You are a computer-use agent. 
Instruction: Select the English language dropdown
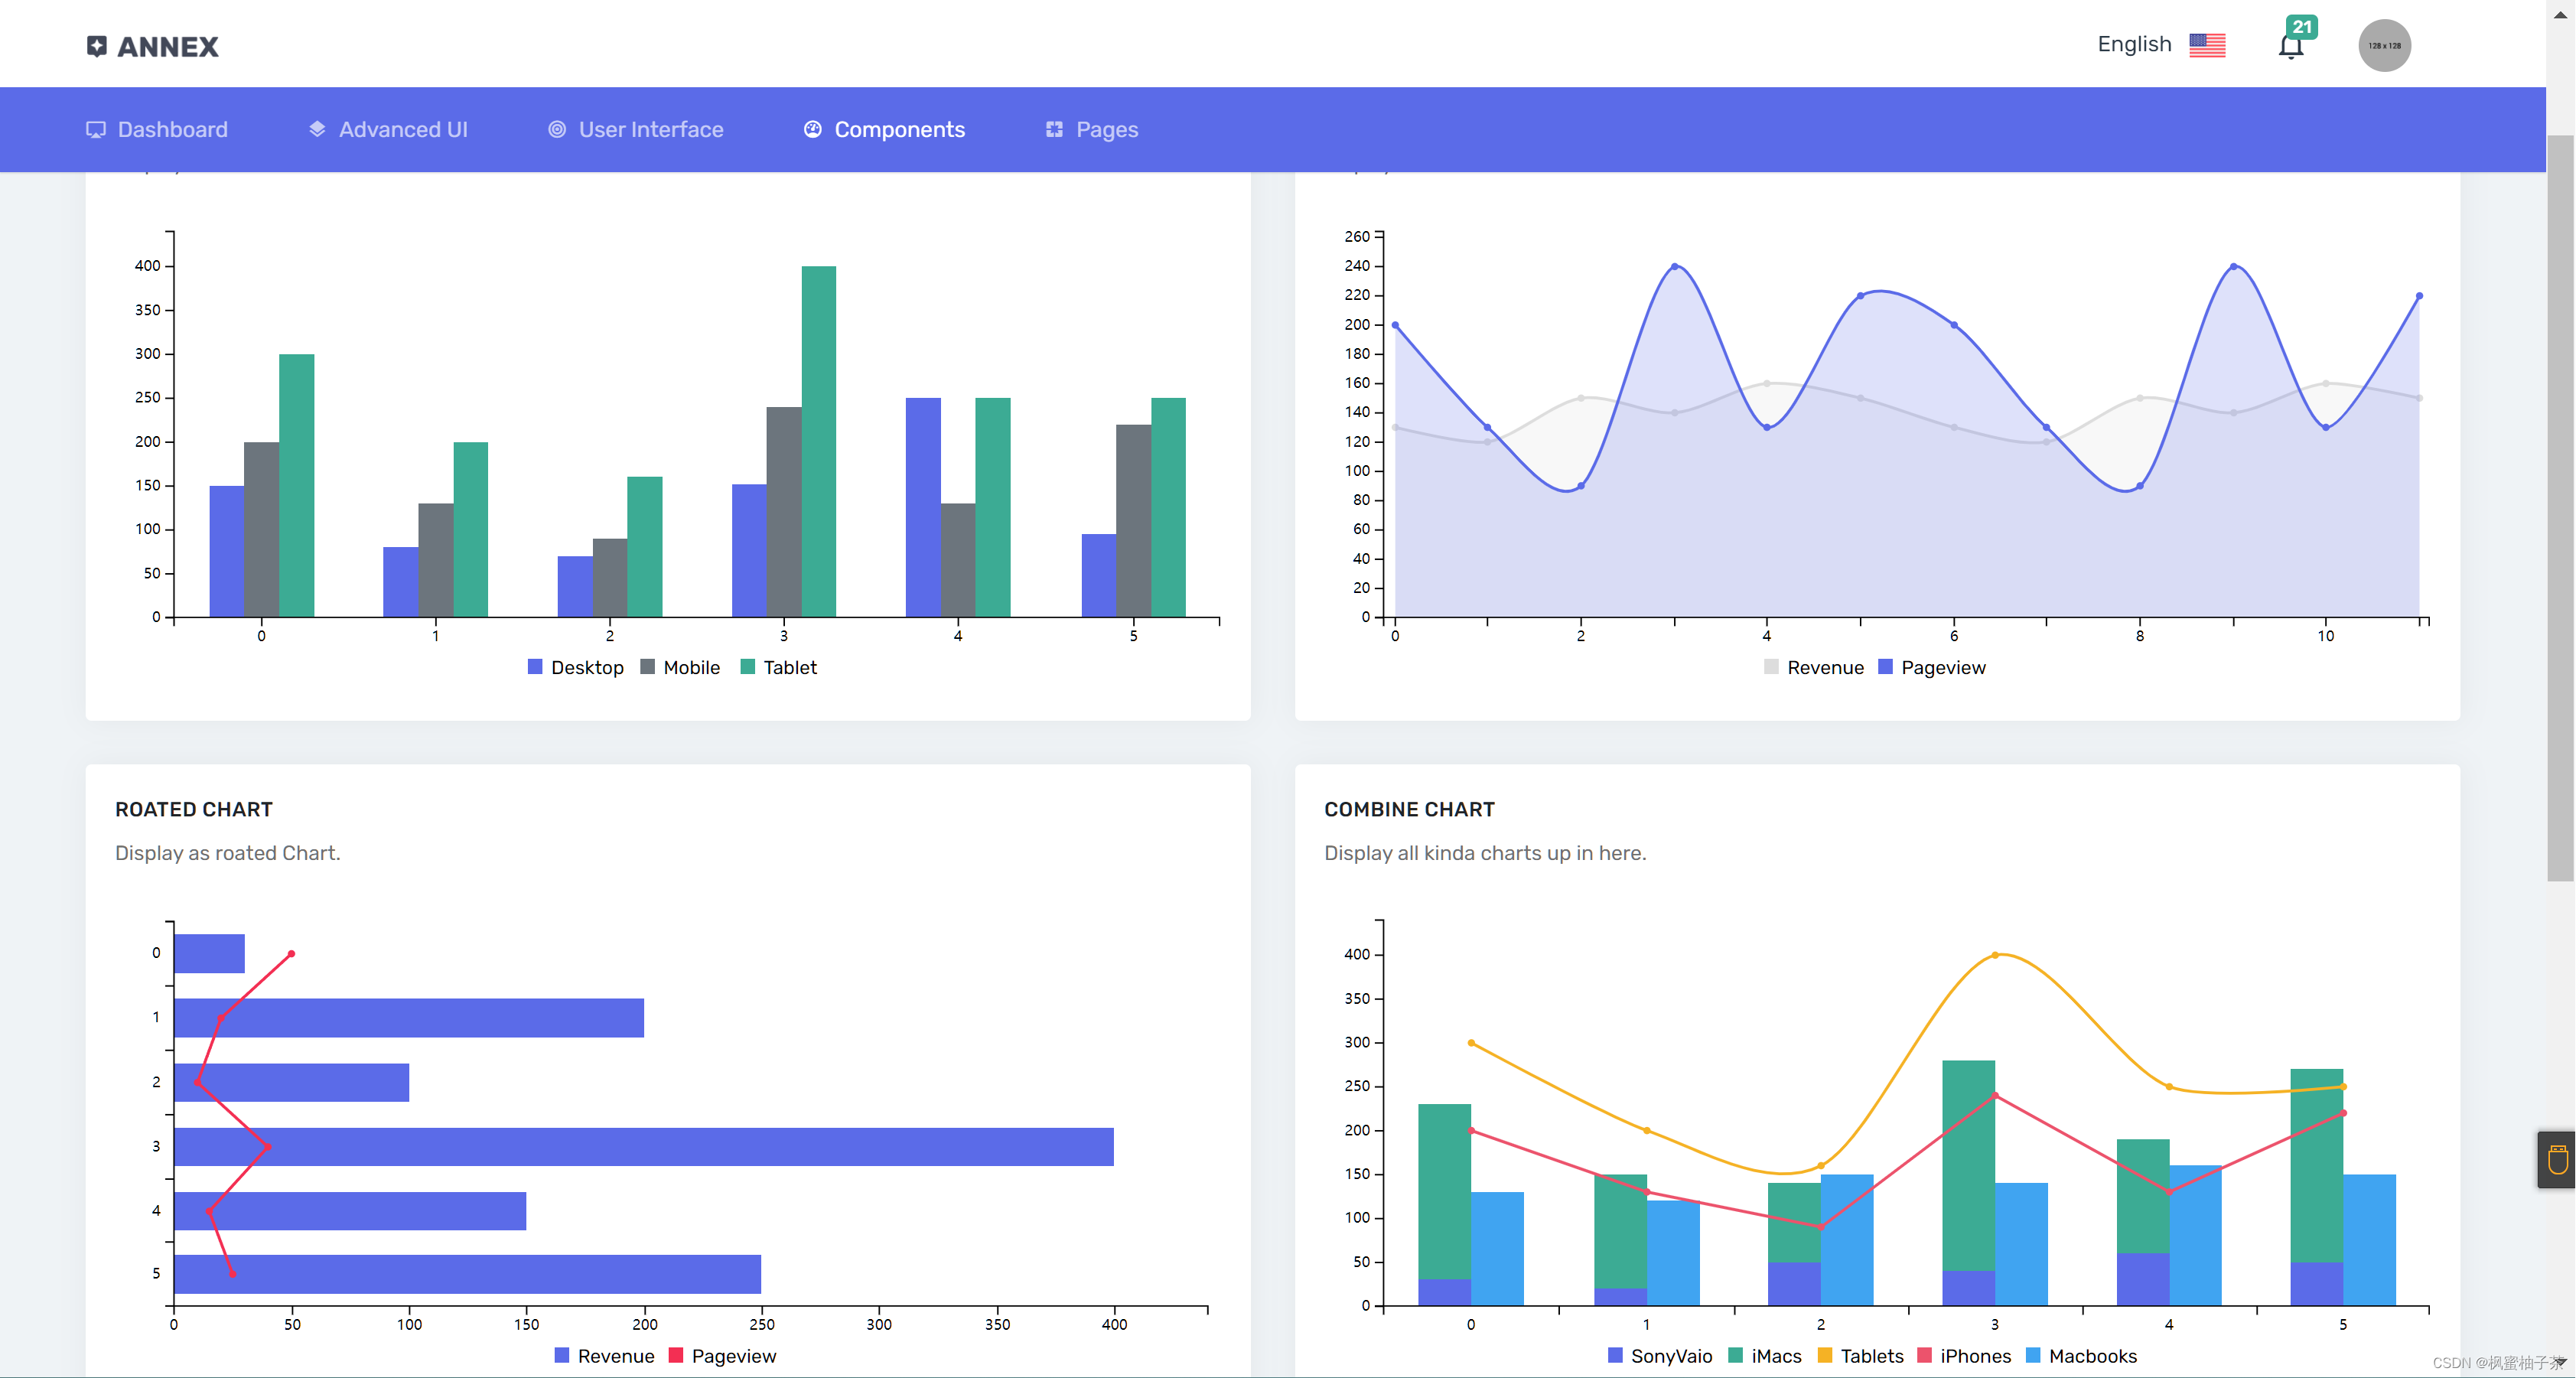coord(2161,45)
